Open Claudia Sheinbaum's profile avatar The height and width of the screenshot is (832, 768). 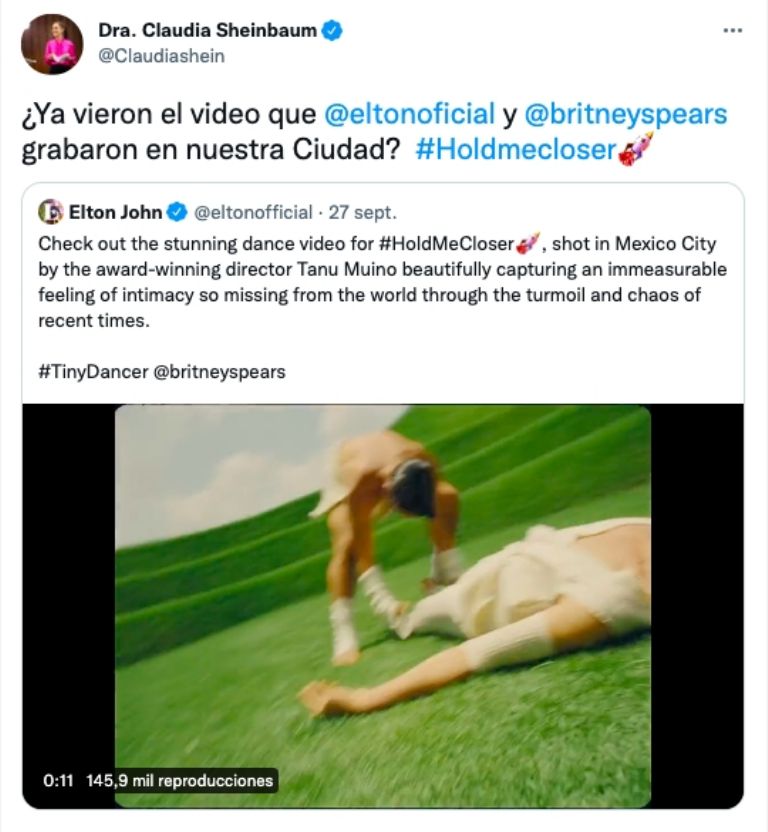tap(52, 44)
